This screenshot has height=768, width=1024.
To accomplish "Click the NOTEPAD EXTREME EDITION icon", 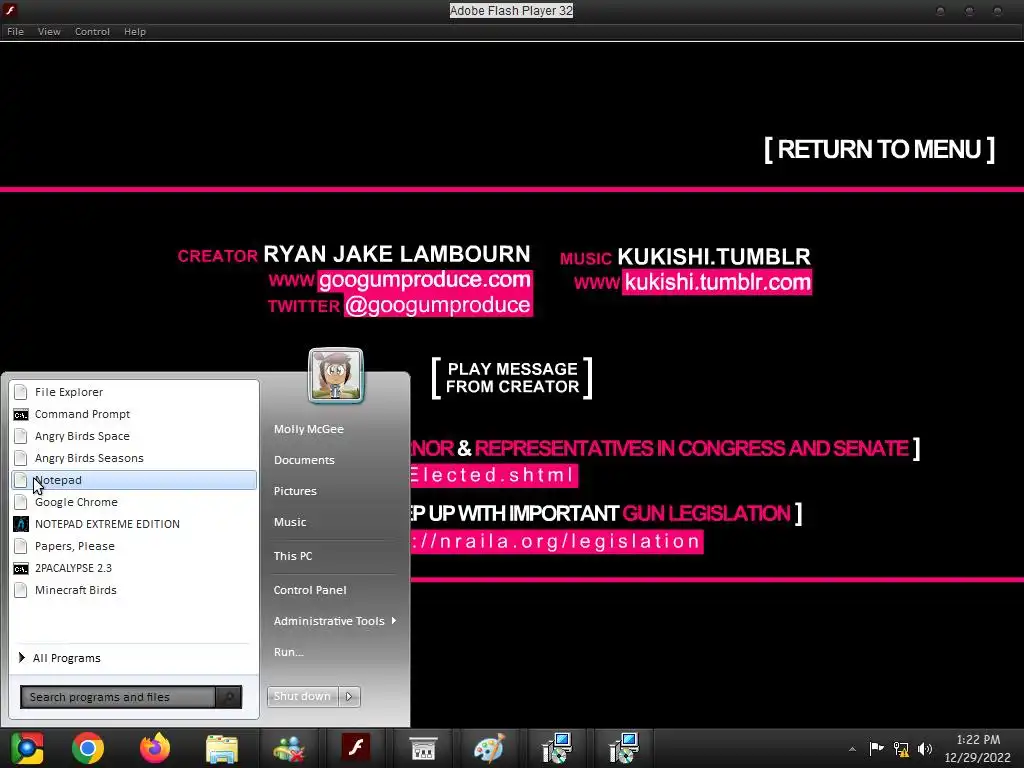I will 21,524.
